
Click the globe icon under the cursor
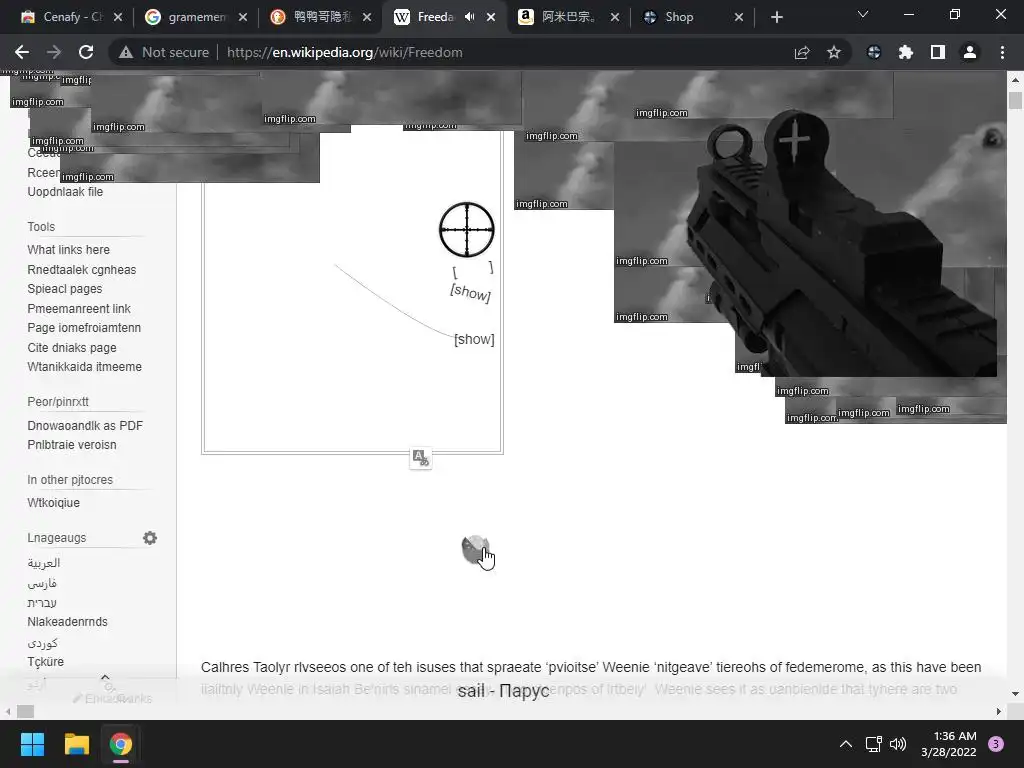[x=475, y=549]
